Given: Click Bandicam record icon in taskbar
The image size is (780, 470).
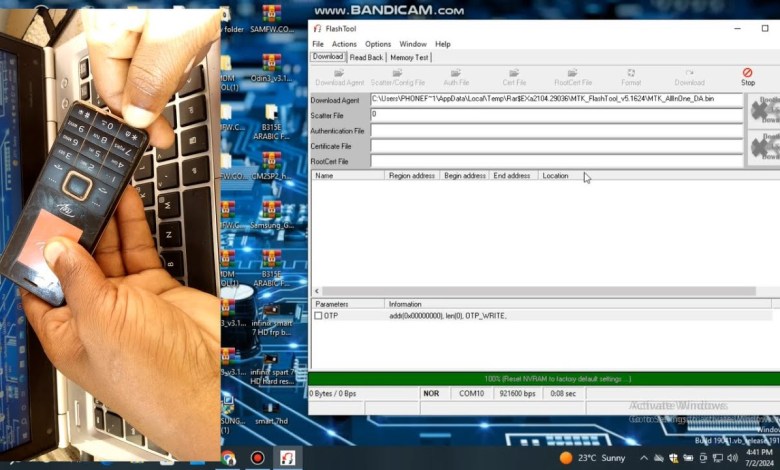Looking at the screenshot, I should 257,458.
